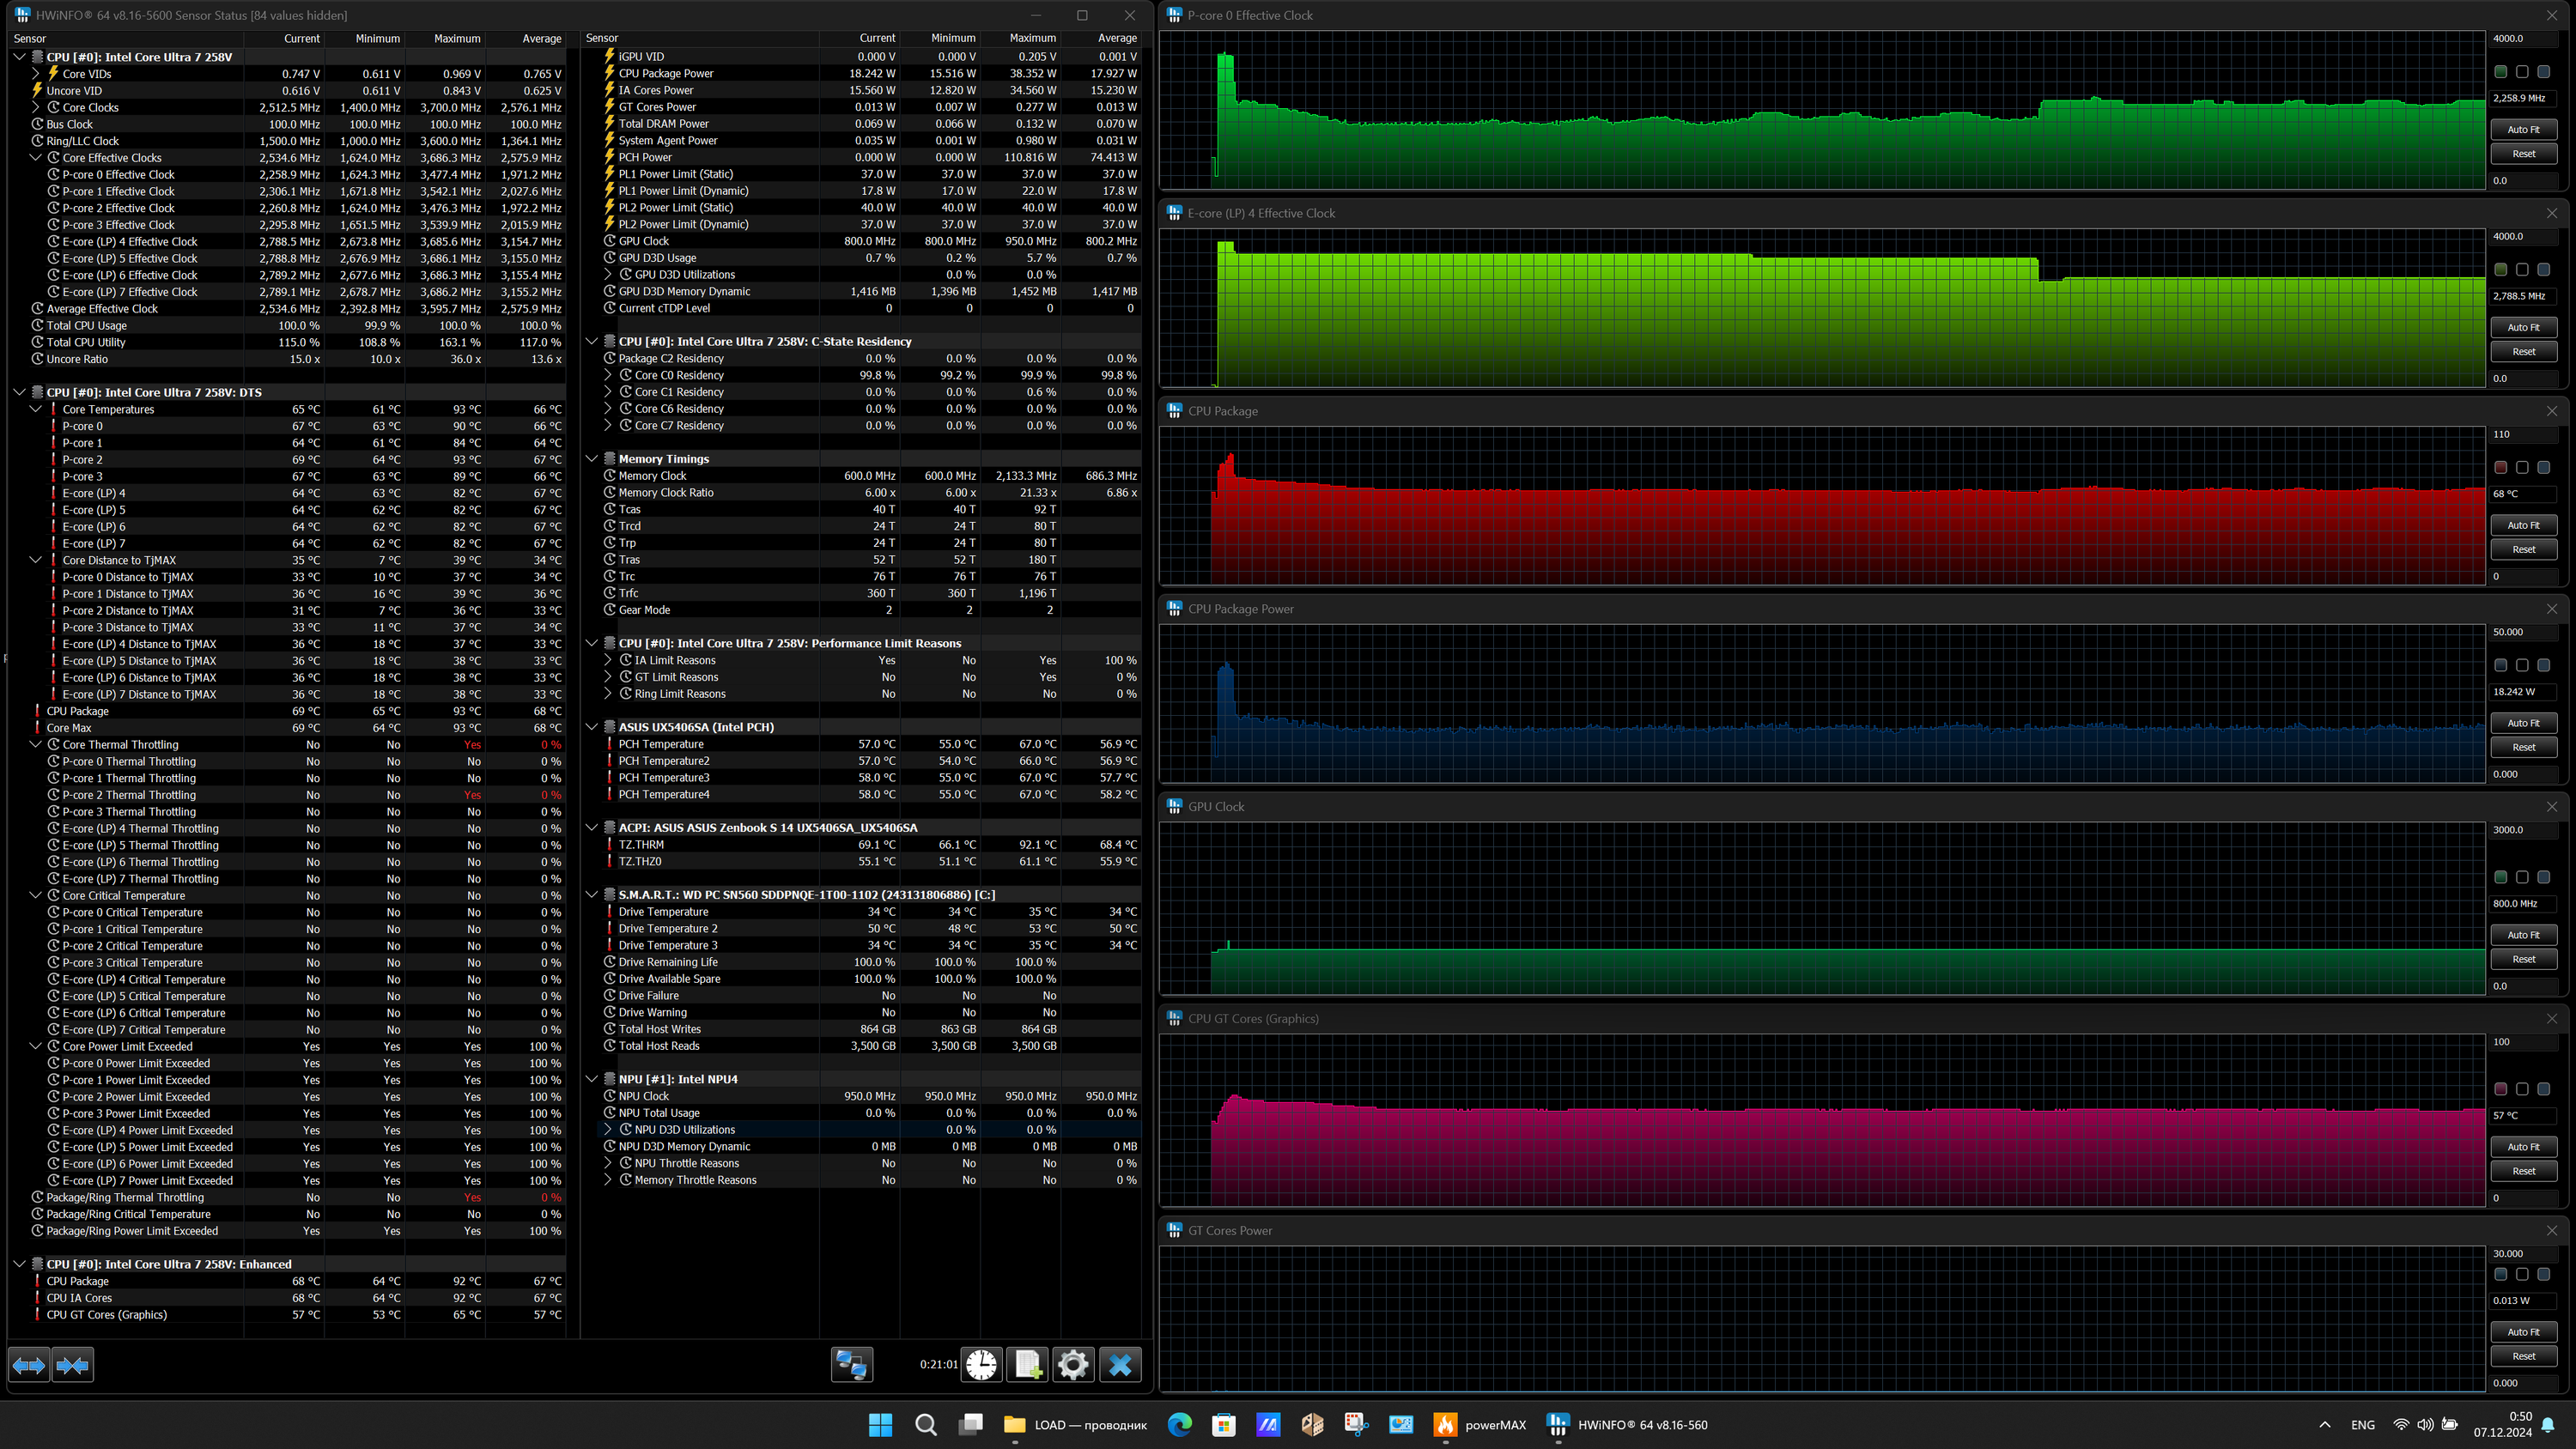Click the blue X close-sensors icon
Image resolution: width=2576 pixels, height=1449 pixels.
pos(1120,1365)
